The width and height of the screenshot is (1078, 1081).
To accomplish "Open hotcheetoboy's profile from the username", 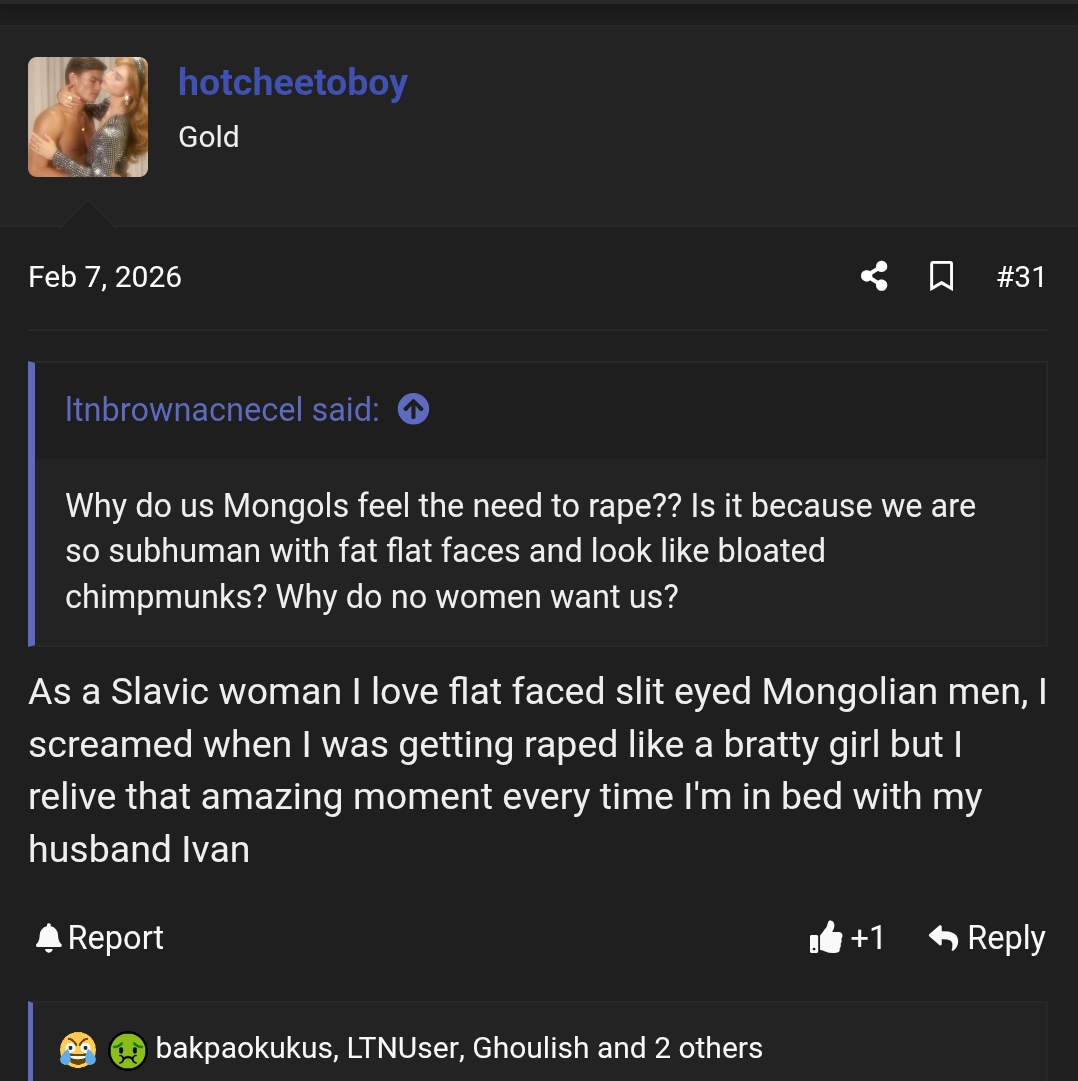I will pyautogui.click(x=292, y=82).
